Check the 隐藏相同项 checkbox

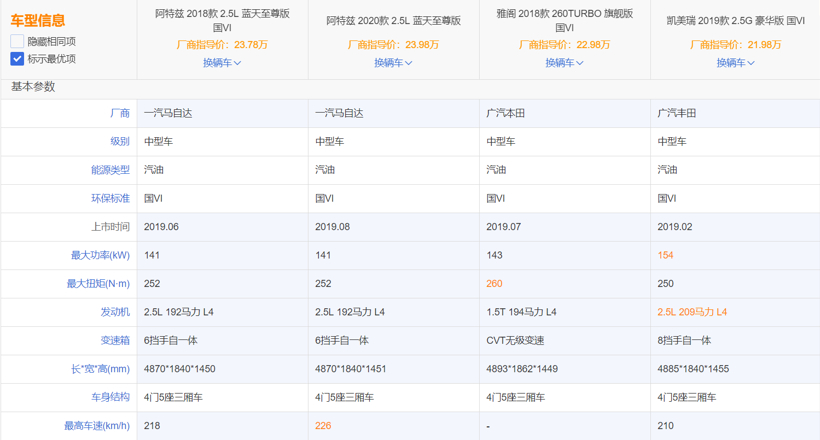pos(17,41)
